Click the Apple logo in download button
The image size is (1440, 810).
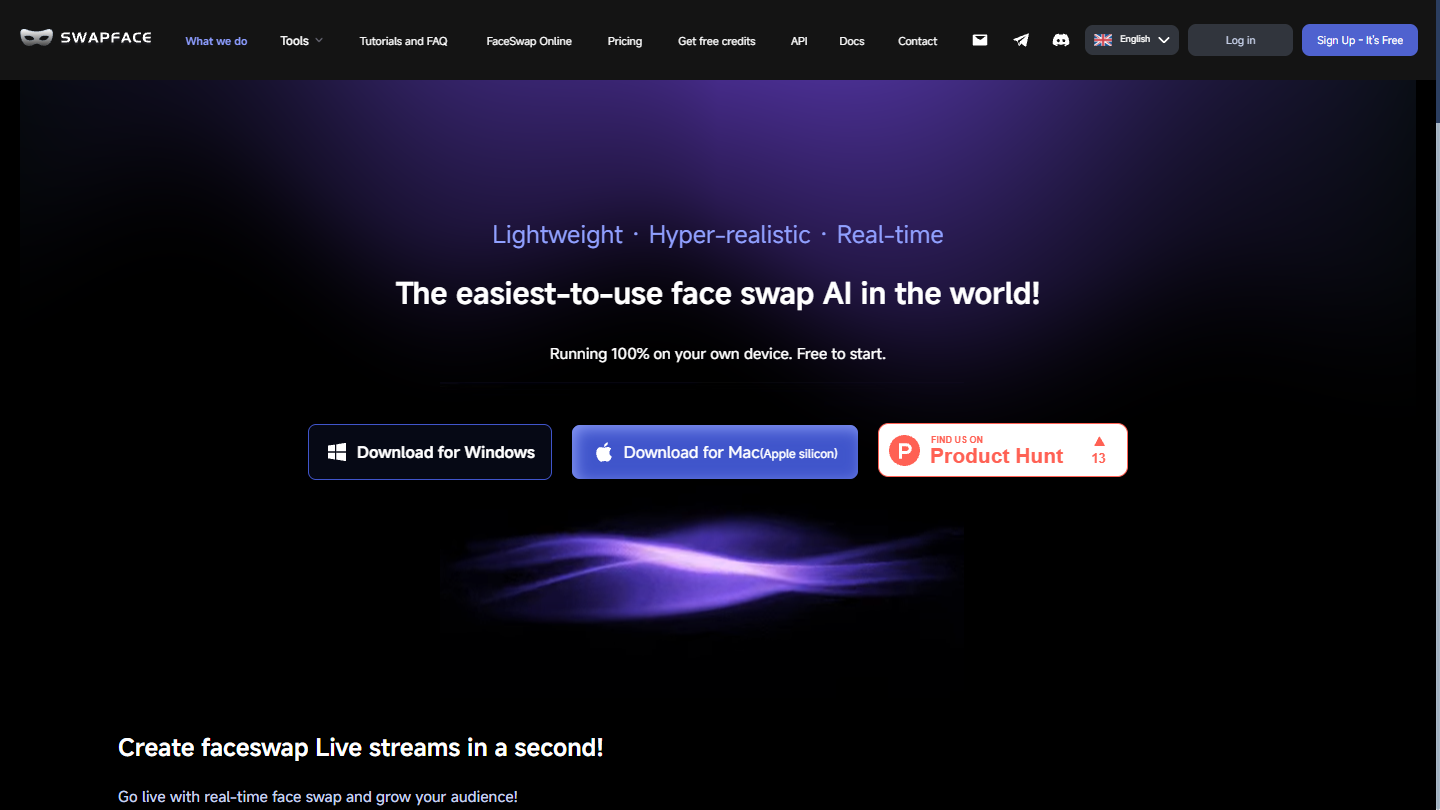[604, 452]
